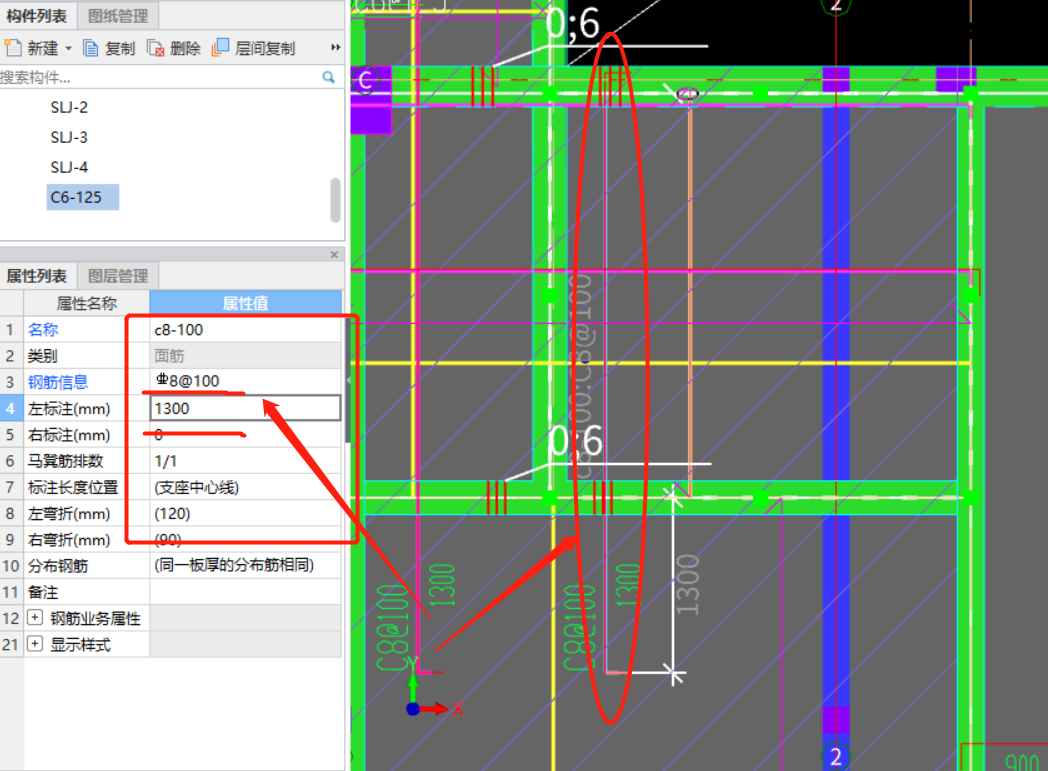Switch to the 图纸管理 tab
Screen dimensions: 1048x771
coord(118,15)
